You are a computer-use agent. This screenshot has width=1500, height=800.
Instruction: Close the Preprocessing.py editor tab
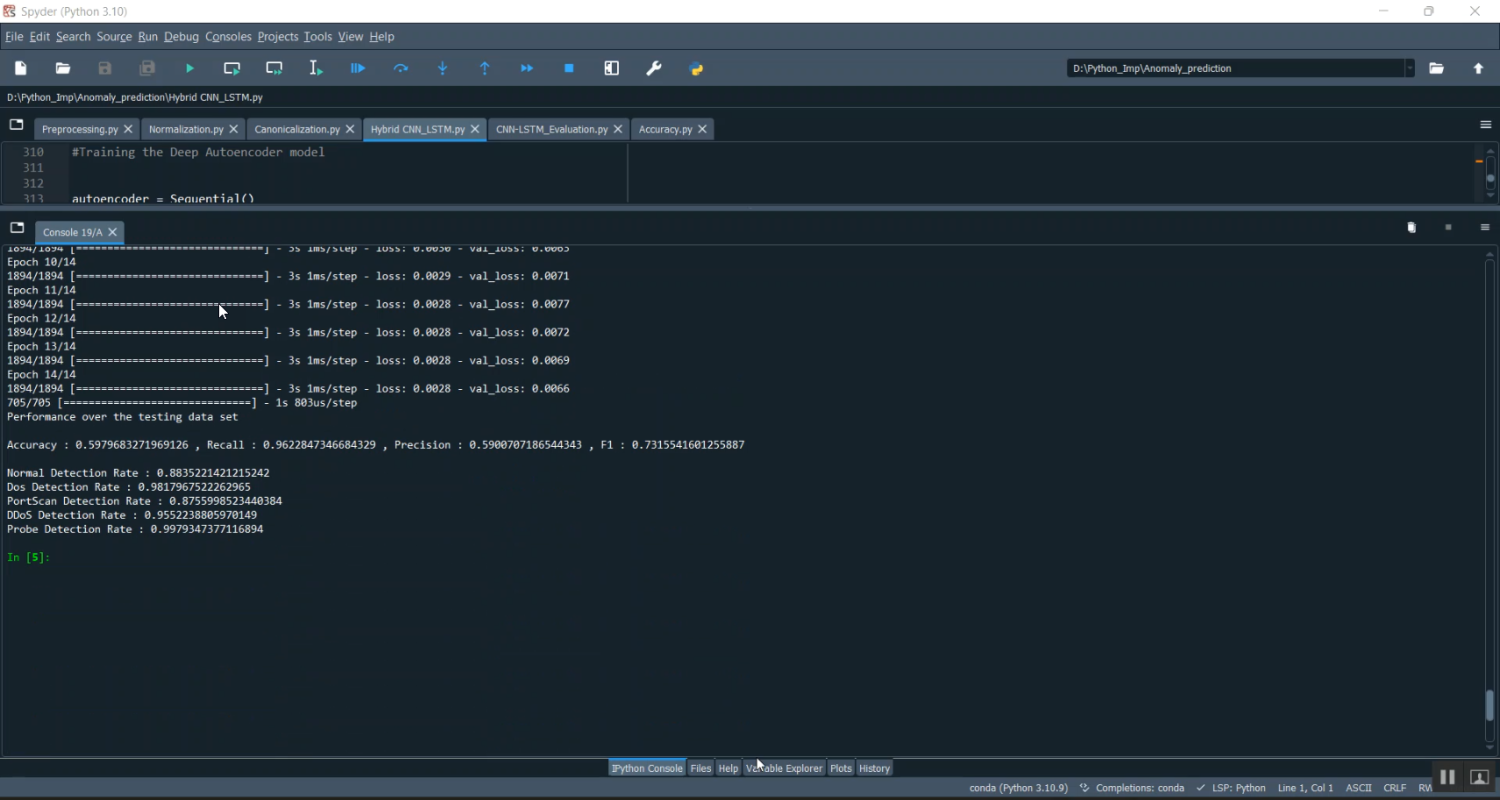point(128,129)
